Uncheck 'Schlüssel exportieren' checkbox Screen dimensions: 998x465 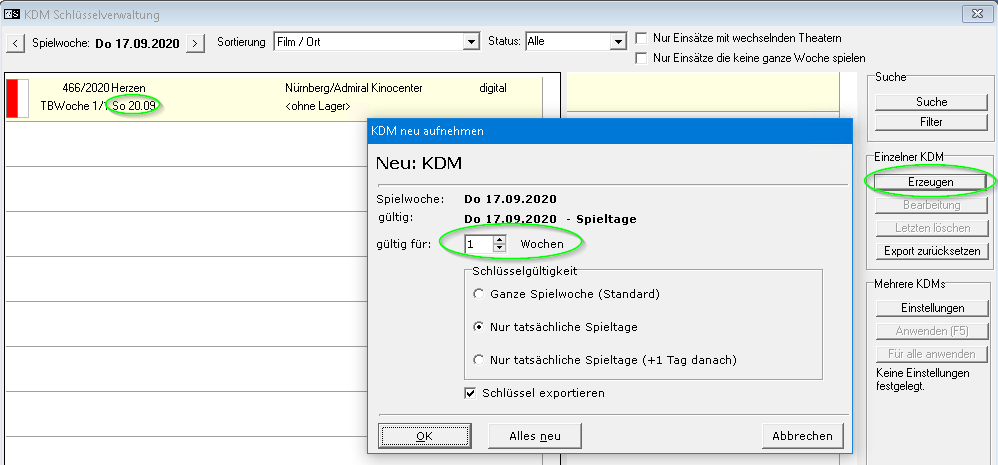pyautogui.click(x=471, y=393)
